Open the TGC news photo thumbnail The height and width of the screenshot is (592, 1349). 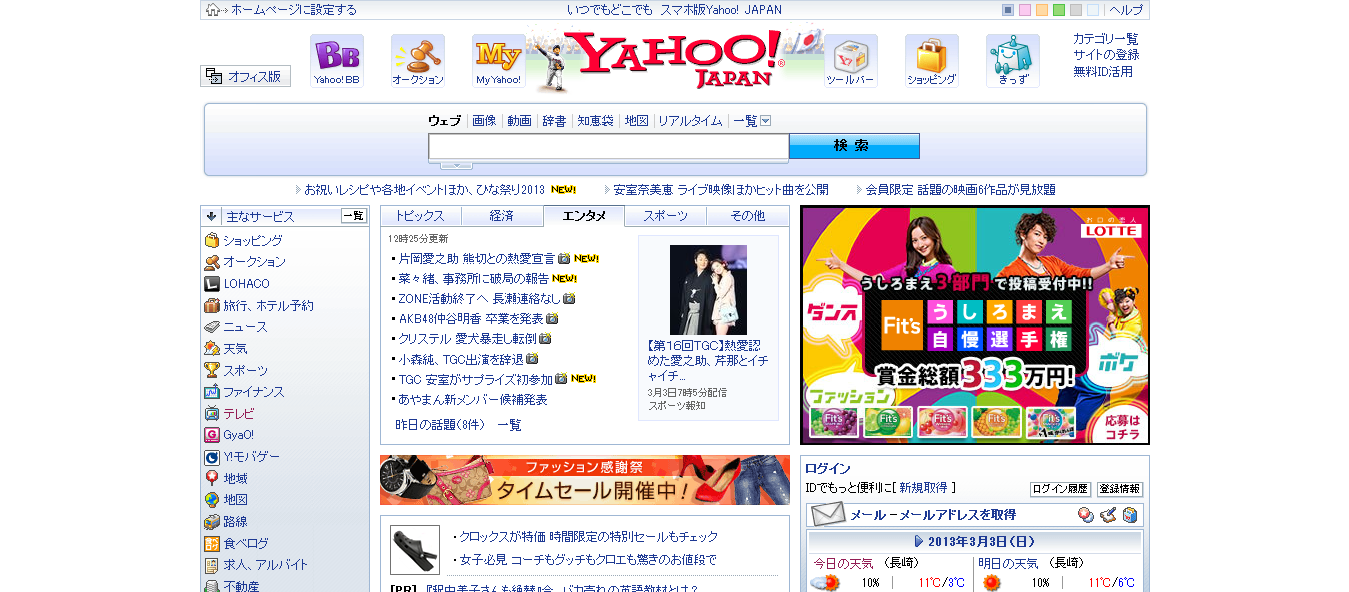[x=708, y=290]
